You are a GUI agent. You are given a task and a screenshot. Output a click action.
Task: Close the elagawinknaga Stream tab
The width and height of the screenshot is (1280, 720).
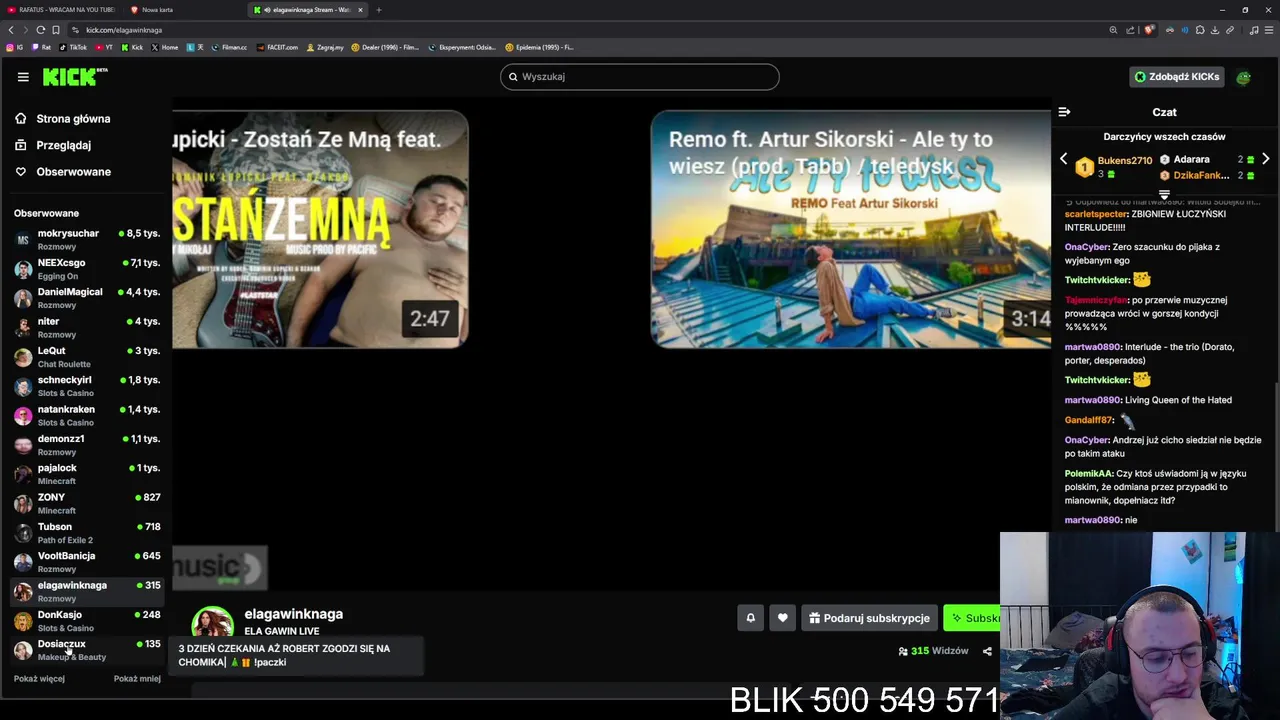click(359, 10)
